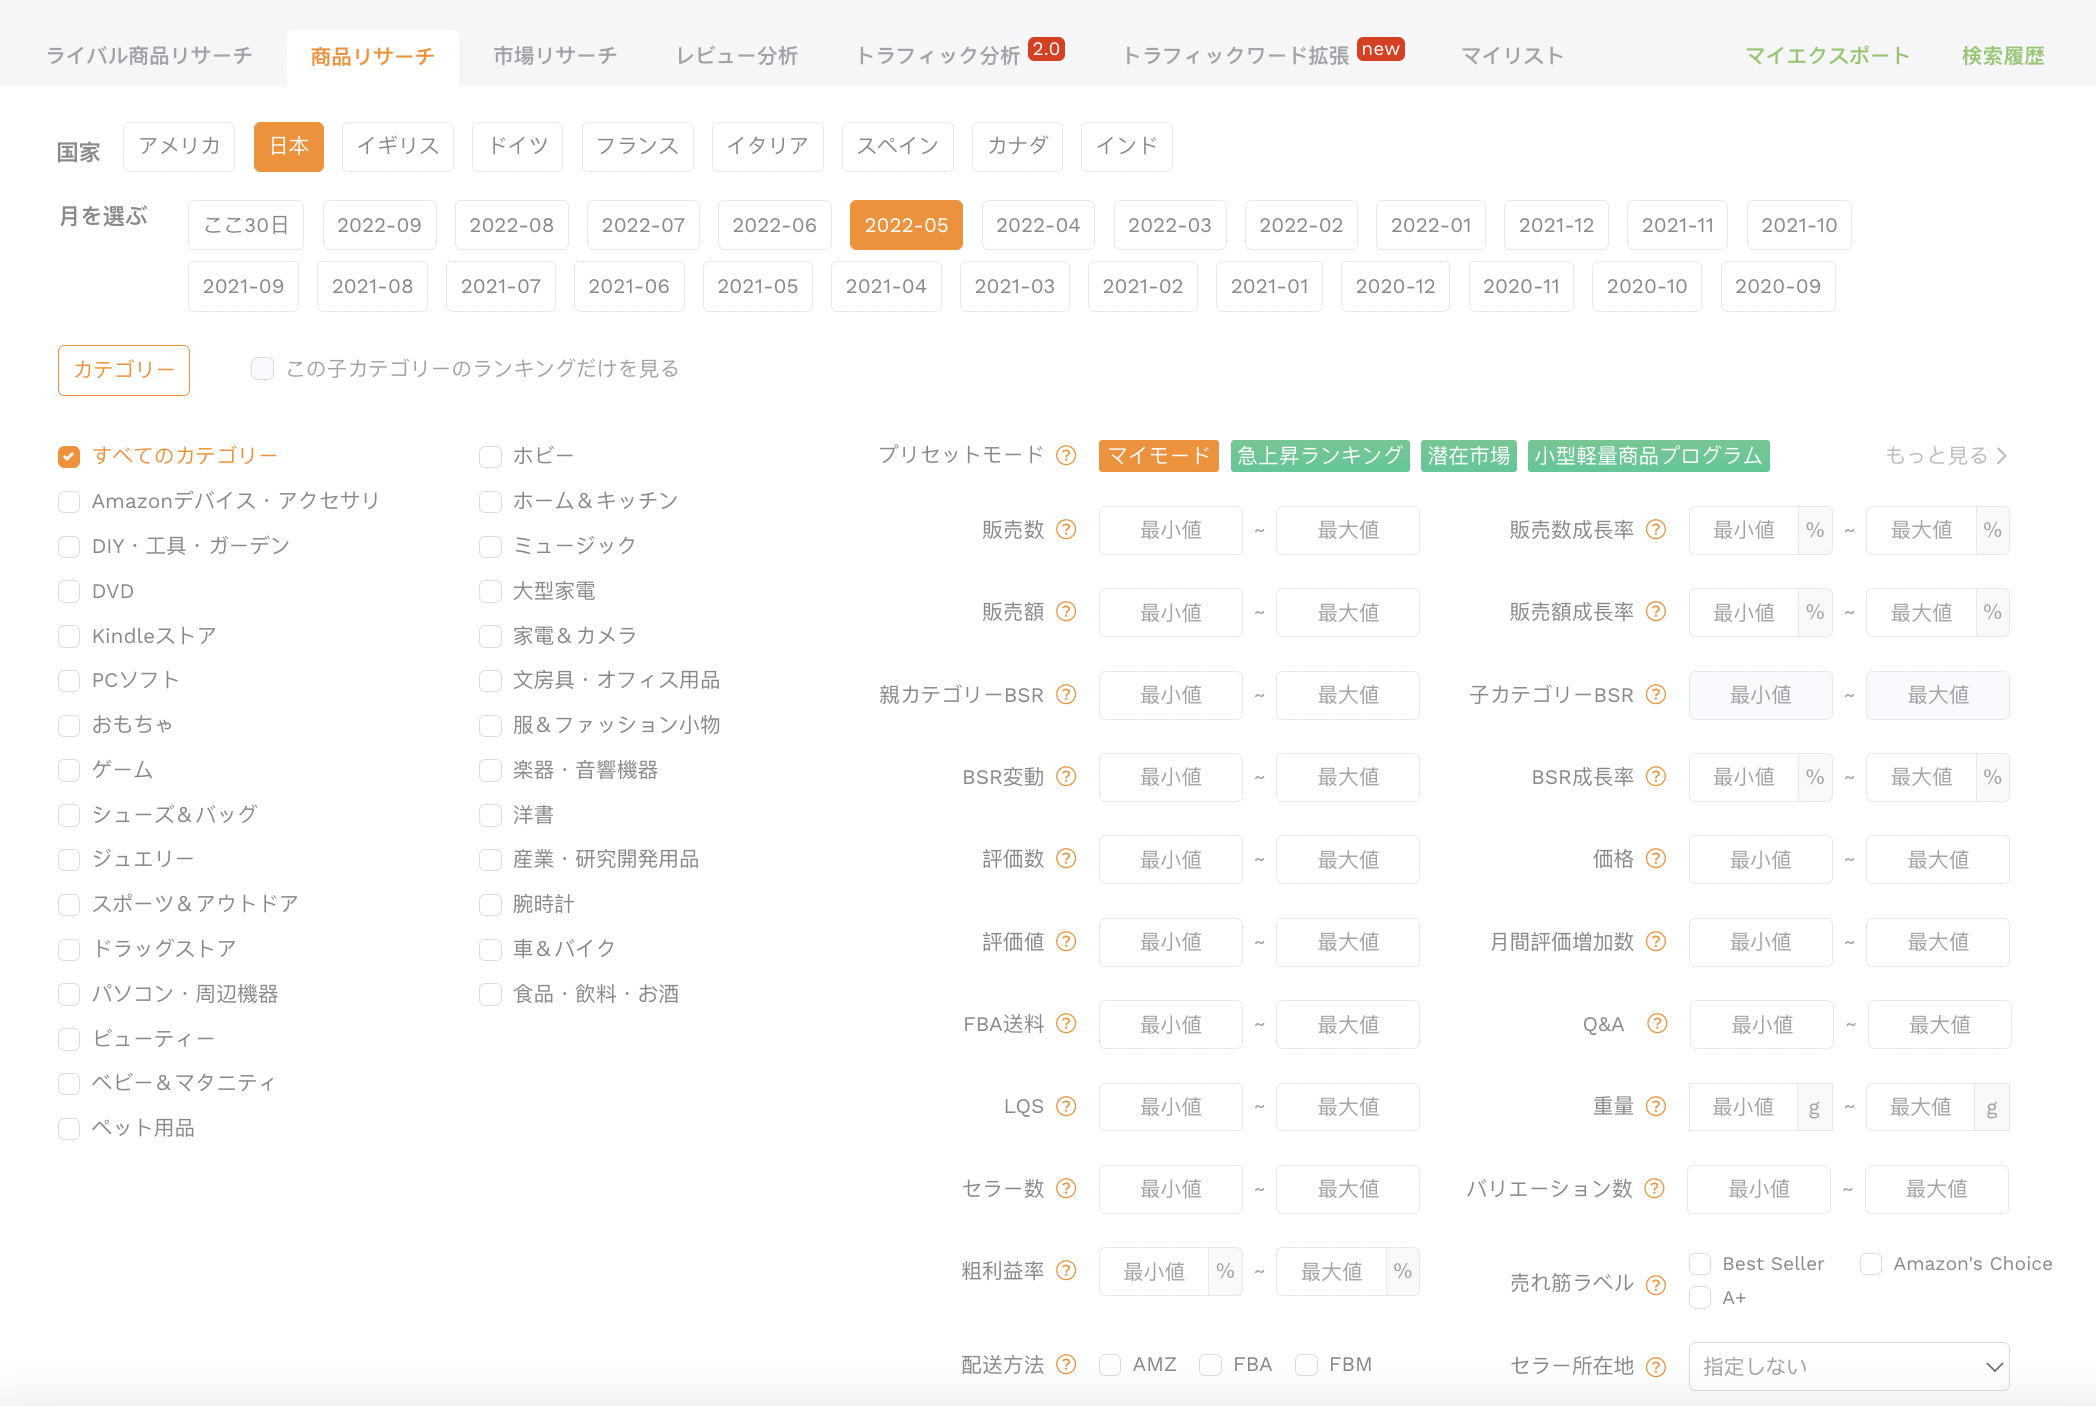This screenshot has height=1406, width=2096.
Task: Apply 潜在市場 preset
Action: click(x=1469, y=455)
